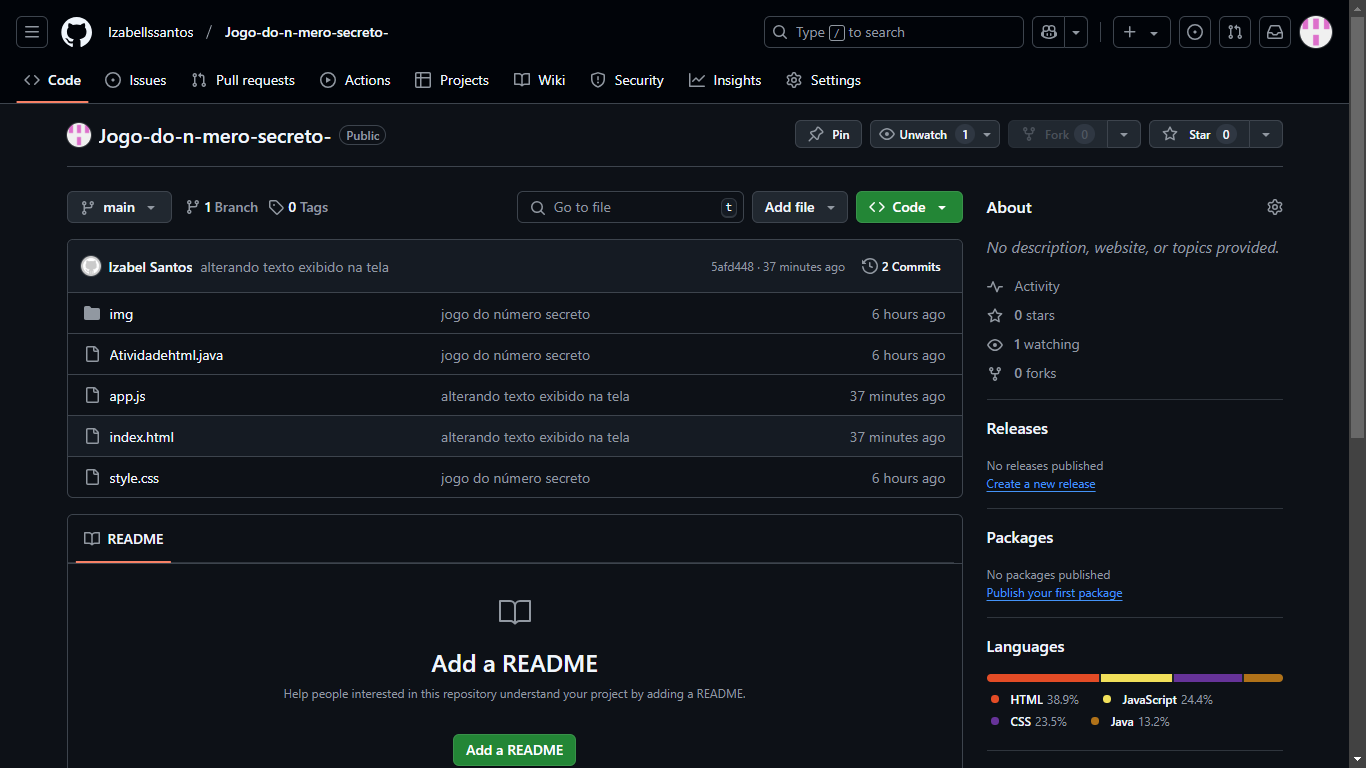Open the create new plus dropdown

pos(1141,32)
